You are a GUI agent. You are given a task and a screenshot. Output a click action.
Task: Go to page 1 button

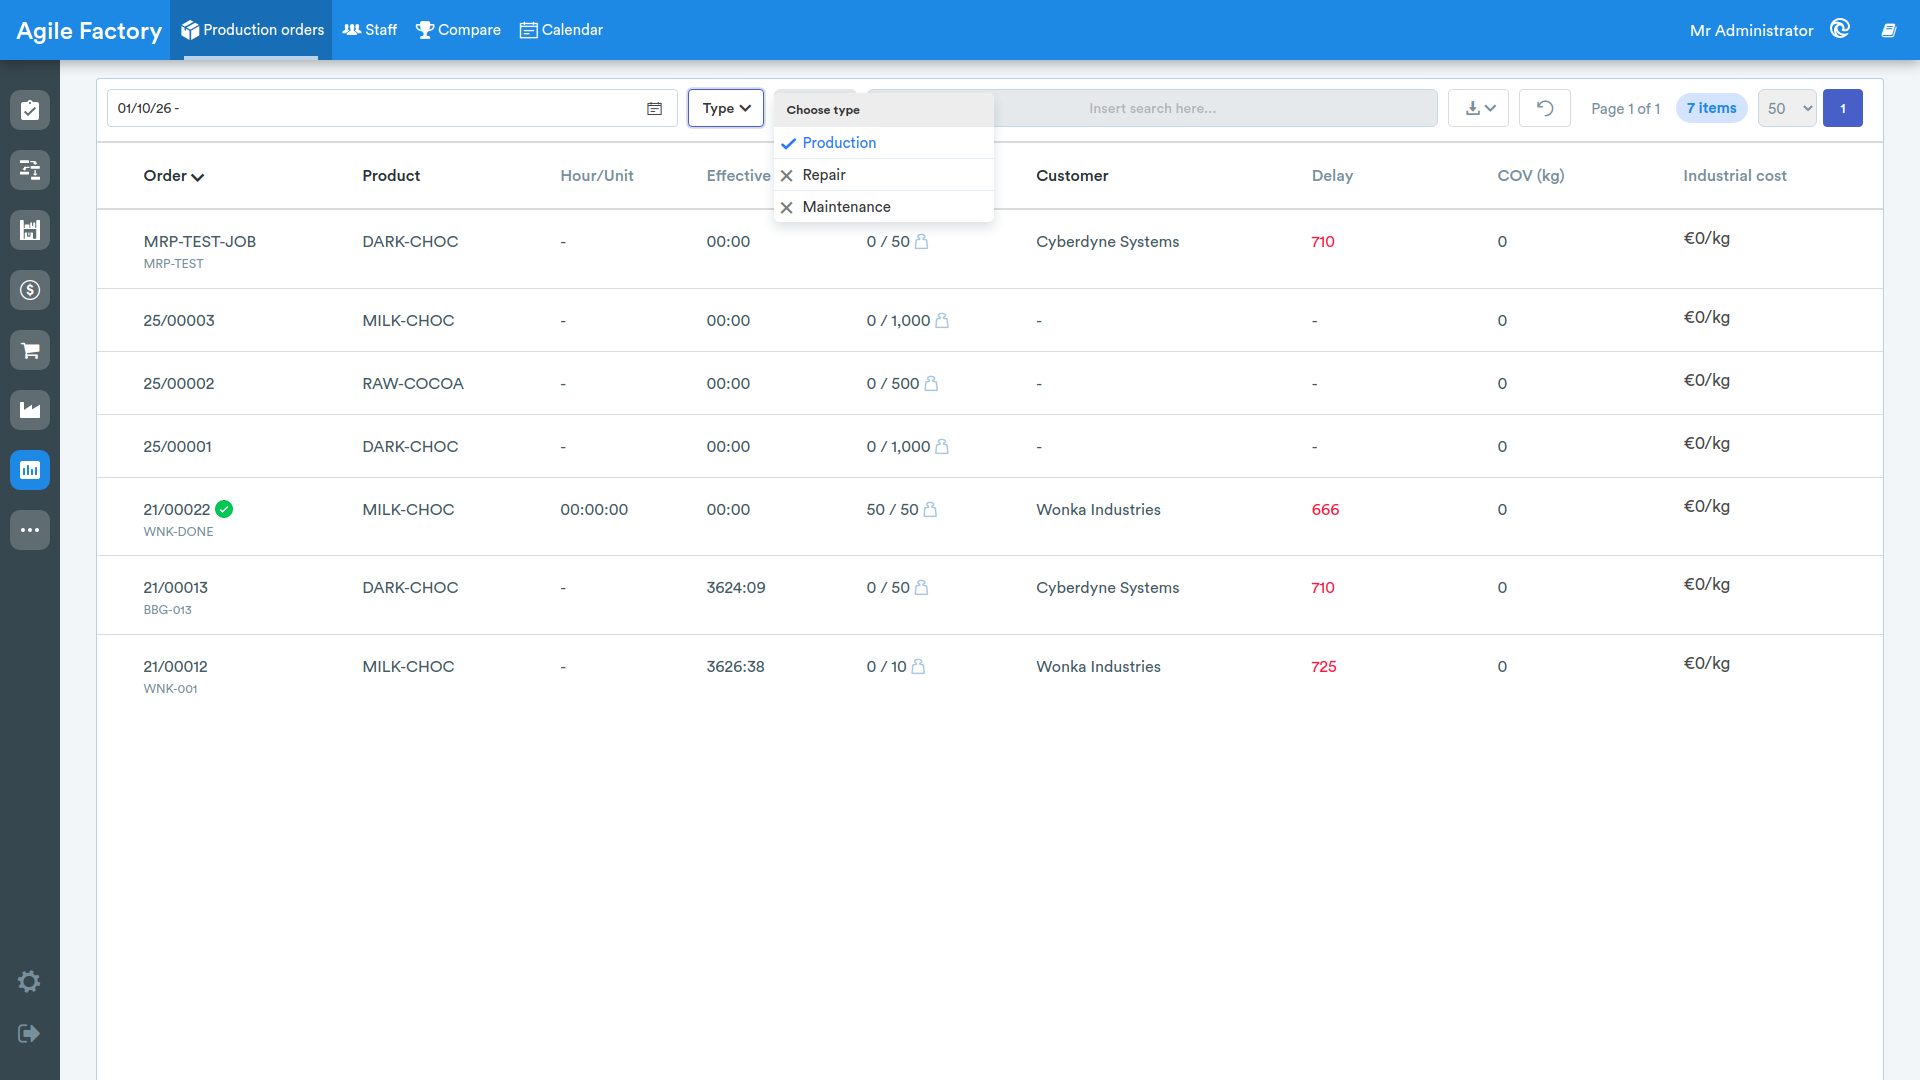click(x=1842, y=108)
